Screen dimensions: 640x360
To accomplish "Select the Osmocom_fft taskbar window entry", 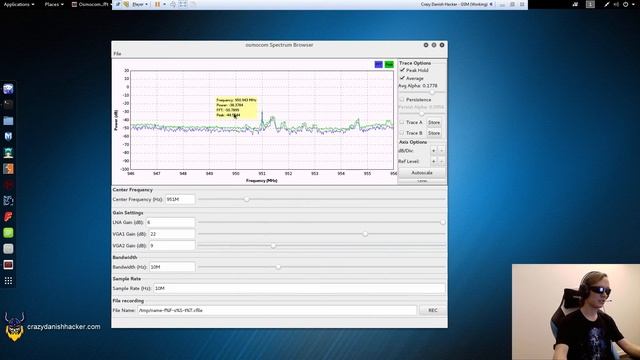I will pyautogui.click(x=91, y=4).
